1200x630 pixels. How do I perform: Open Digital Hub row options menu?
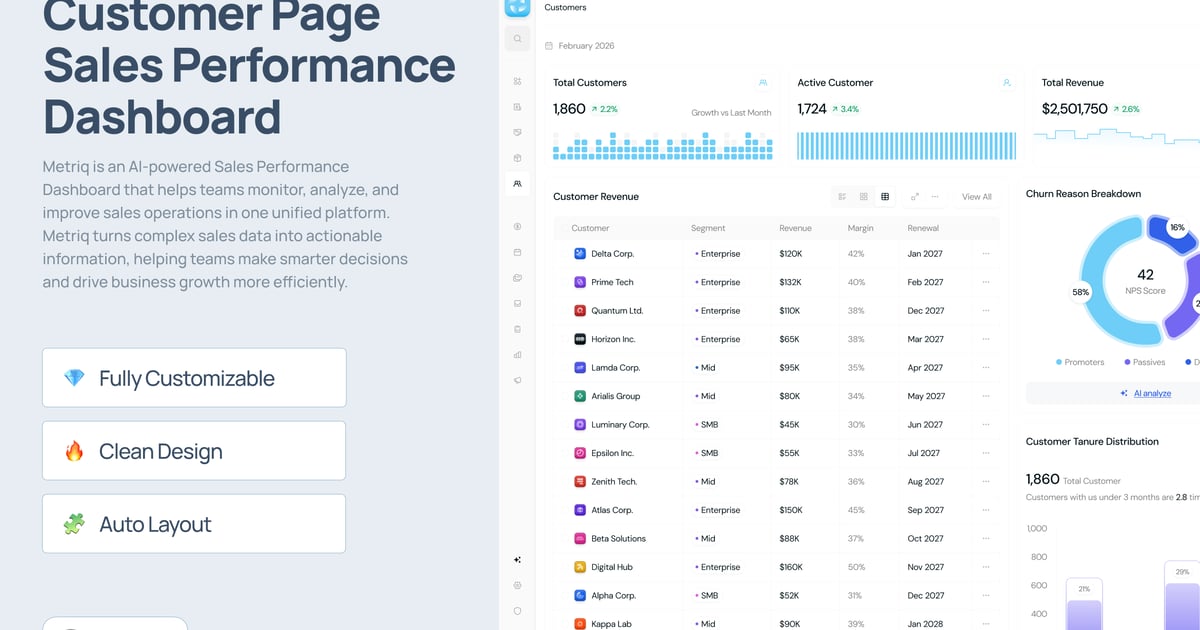coord(986,567)
